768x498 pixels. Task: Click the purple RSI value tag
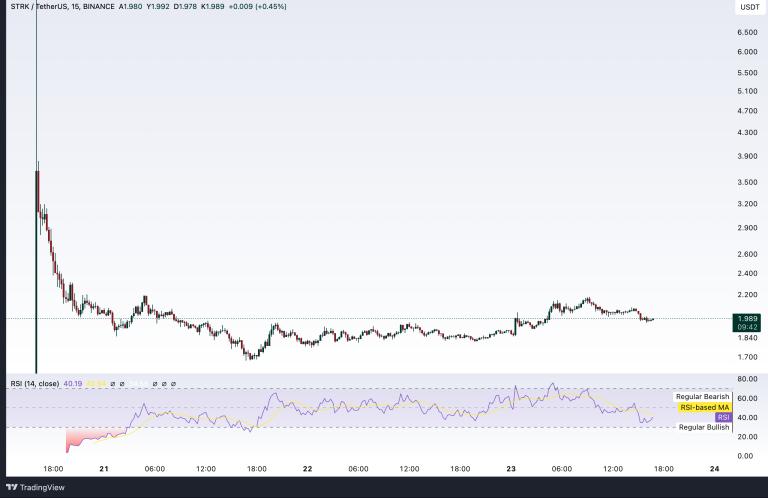point(724,417)
